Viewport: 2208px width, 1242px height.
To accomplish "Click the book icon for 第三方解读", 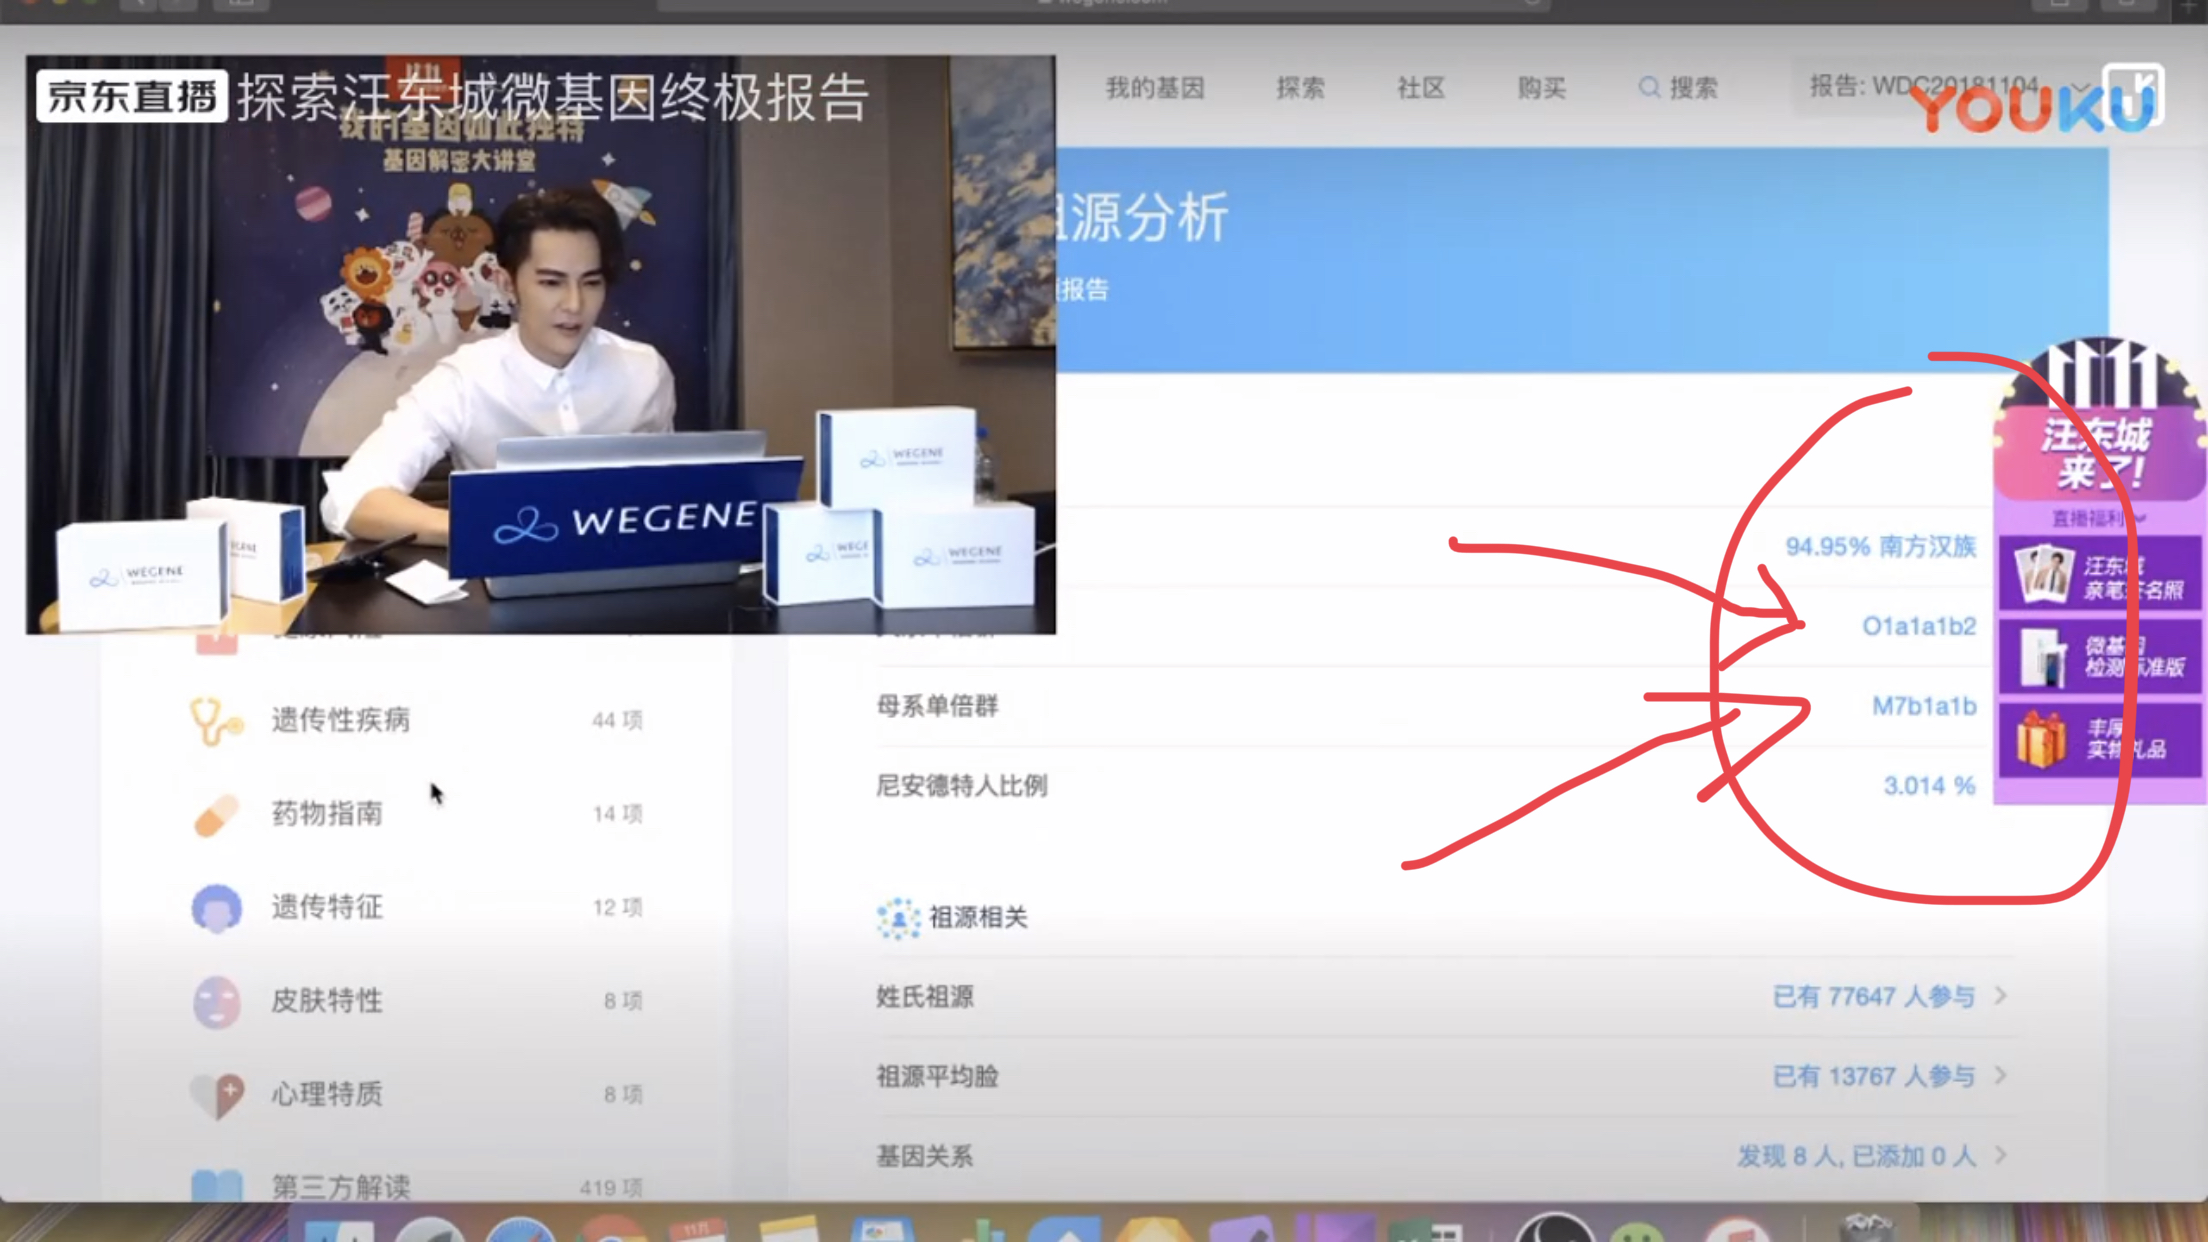I will 216,1186.
